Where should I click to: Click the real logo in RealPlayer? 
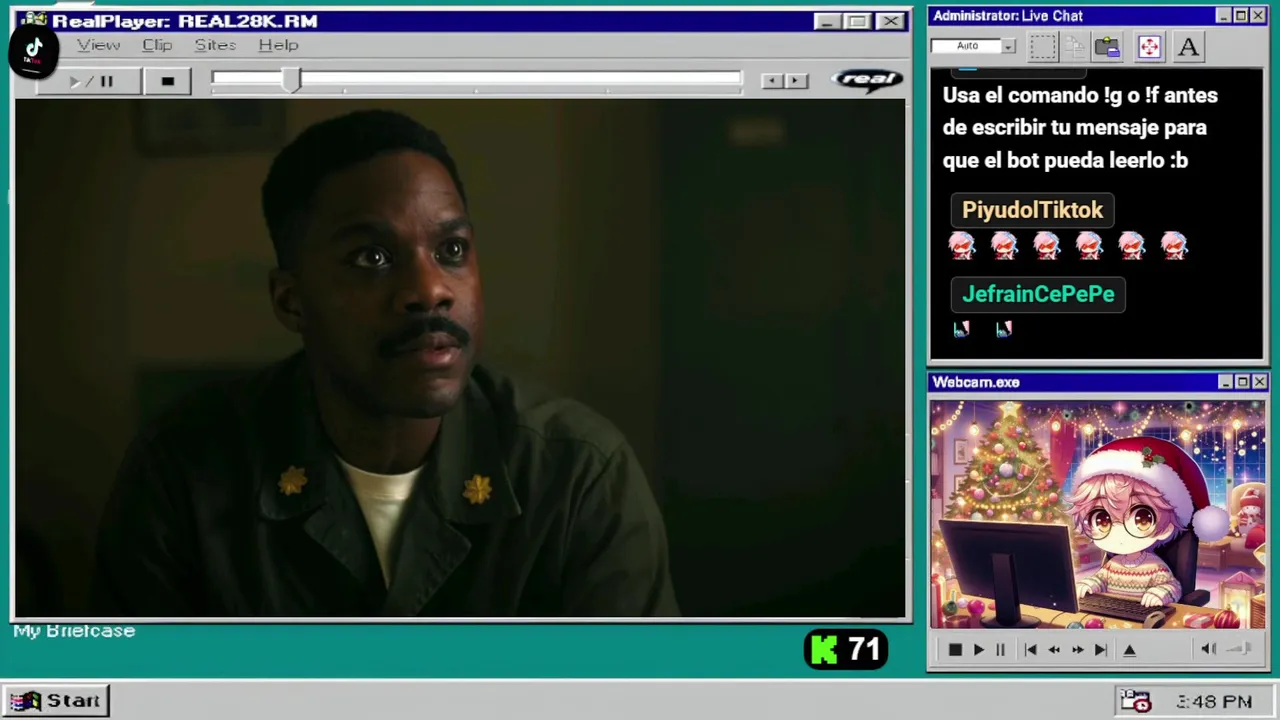(867, 80)
